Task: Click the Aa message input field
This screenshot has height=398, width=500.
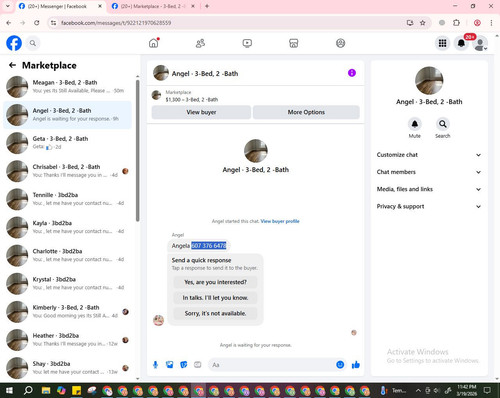Action: (x=272, y=365)
